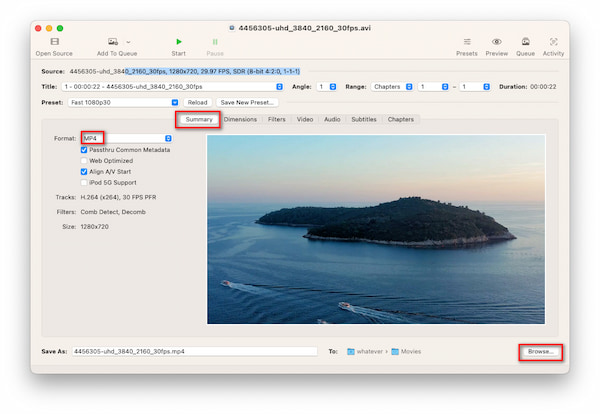Viewport: 600px width, 414px height.
Task: Click the Comb Detect, Decomb filters text
Action: coord(113,212)
